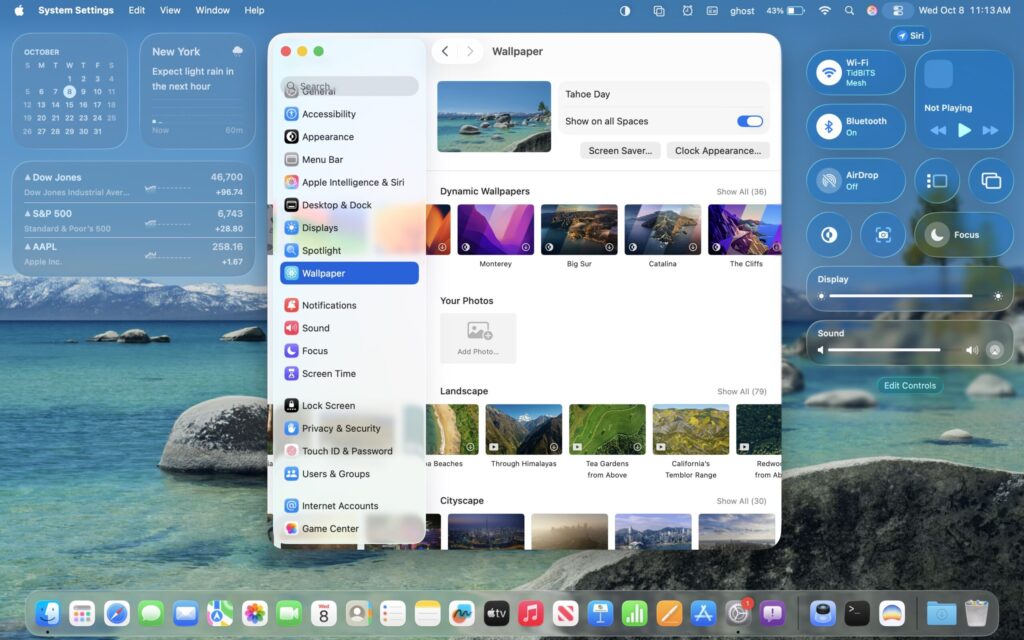Open Notifications settings from sidebar

pos(326,305)
